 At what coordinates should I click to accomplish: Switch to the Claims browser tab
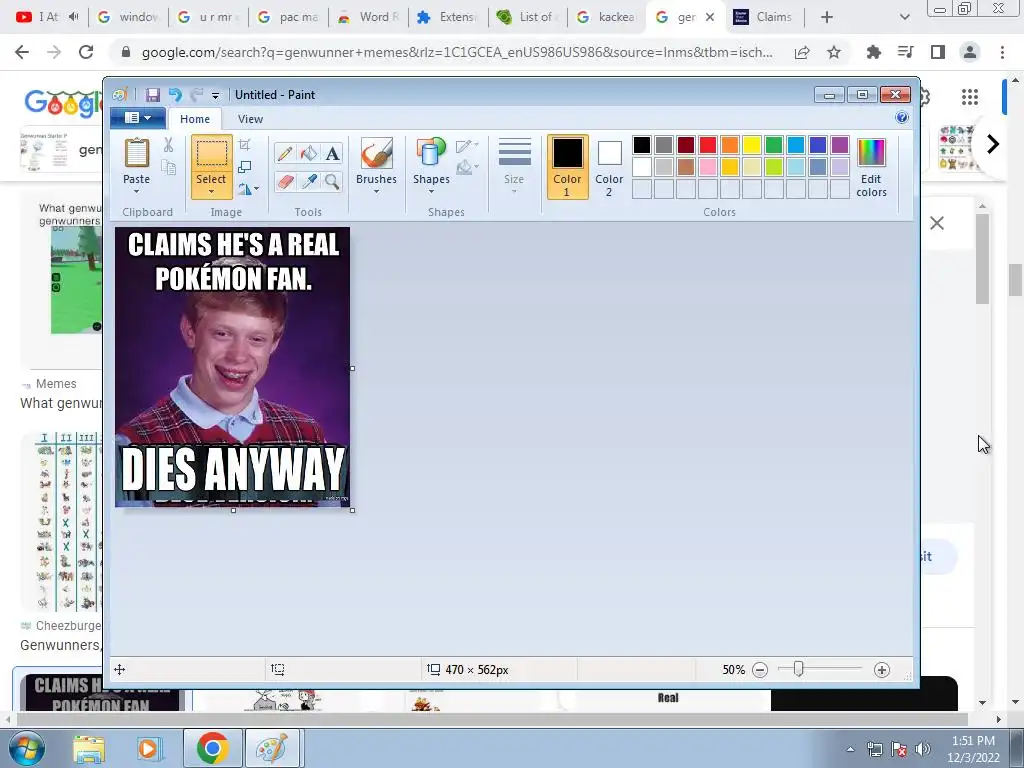click(x=765, y=17)
